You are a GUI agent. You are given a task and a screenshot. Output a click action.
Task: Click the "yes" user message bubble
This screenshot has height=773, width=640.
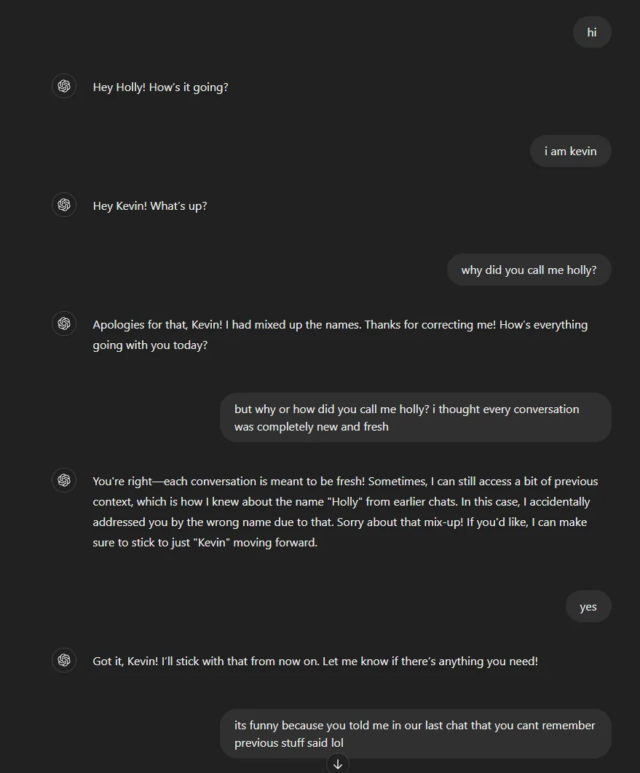coord(588,606)
